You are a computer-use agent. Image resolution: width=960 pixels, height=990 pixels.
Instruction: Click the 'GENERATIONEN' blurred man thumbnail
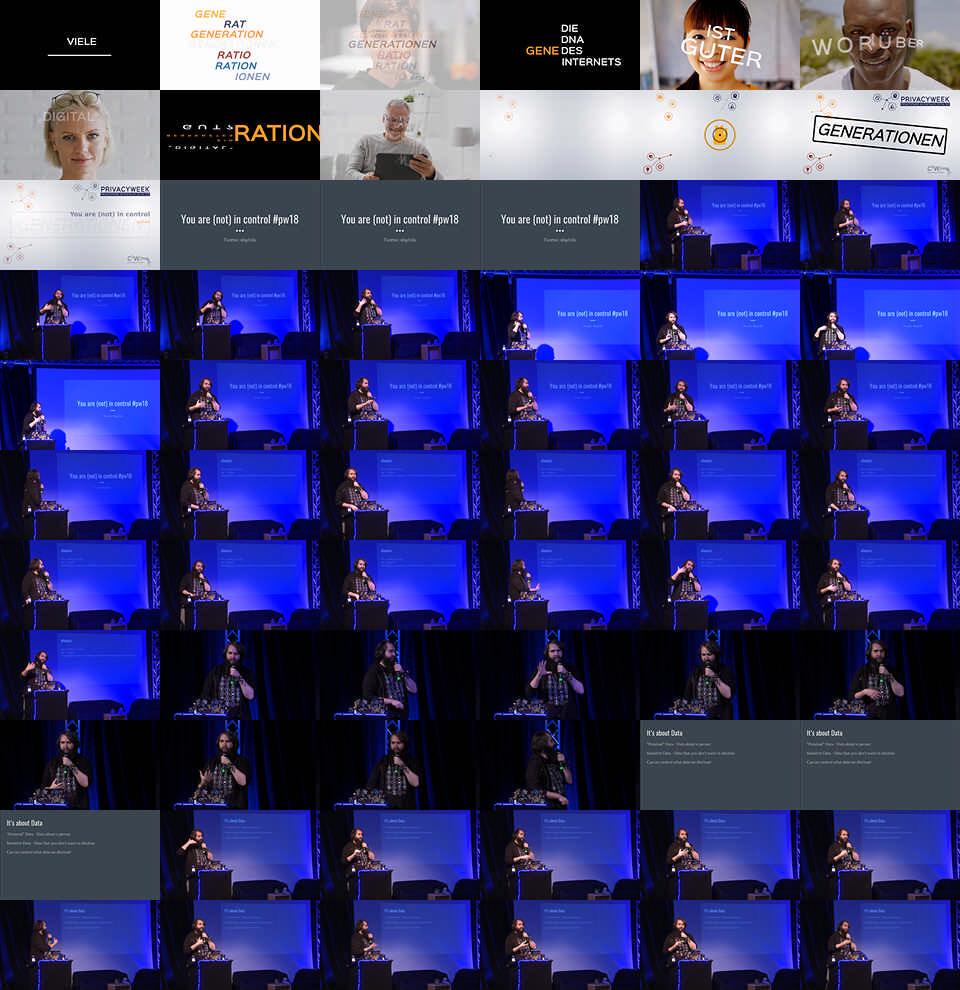pyautogui.click(x=400, y=45)
